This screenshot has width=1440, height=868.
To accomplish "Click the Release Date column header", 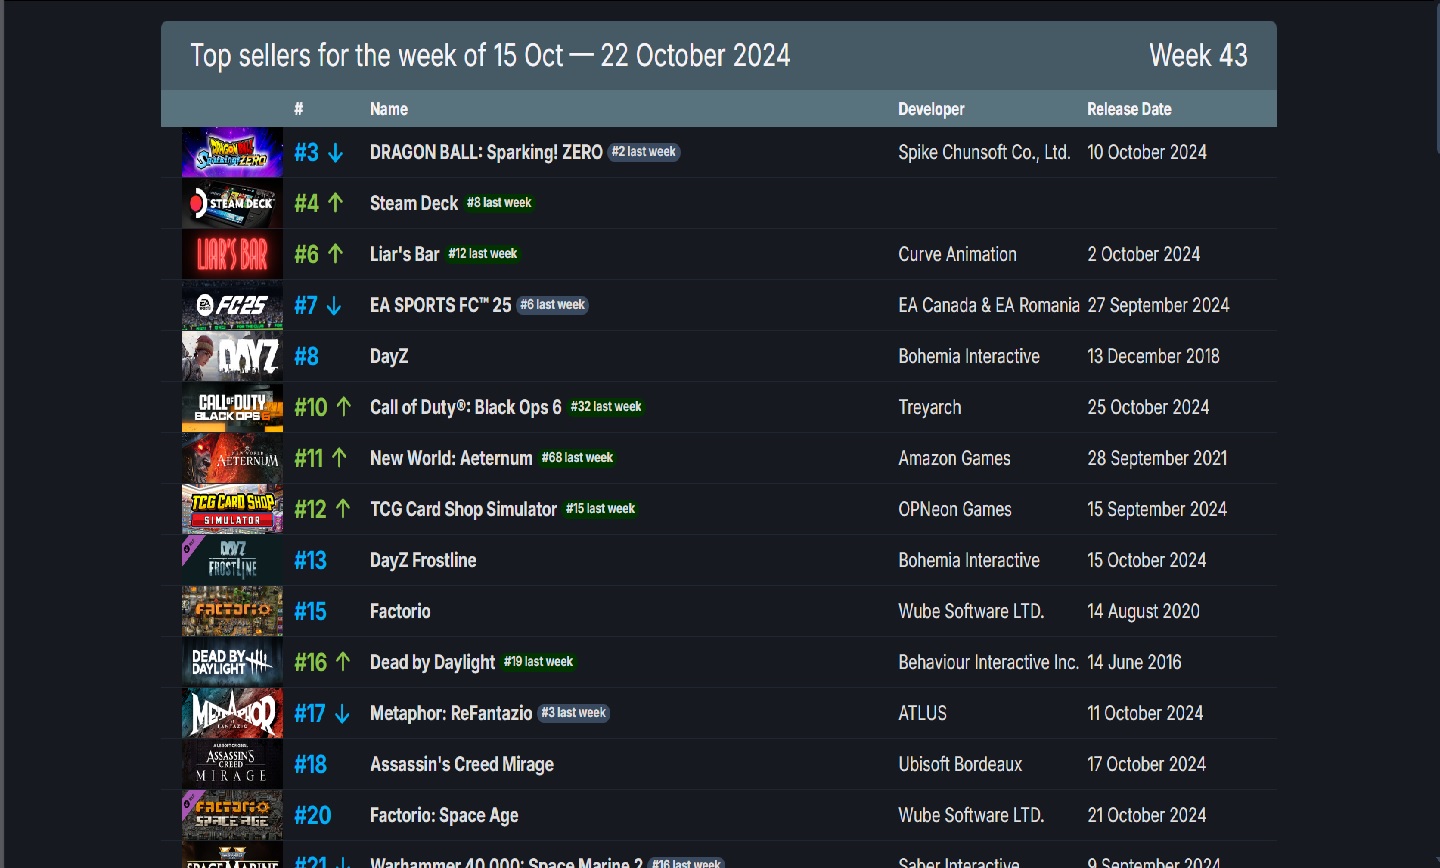I will pos(1129,109).
